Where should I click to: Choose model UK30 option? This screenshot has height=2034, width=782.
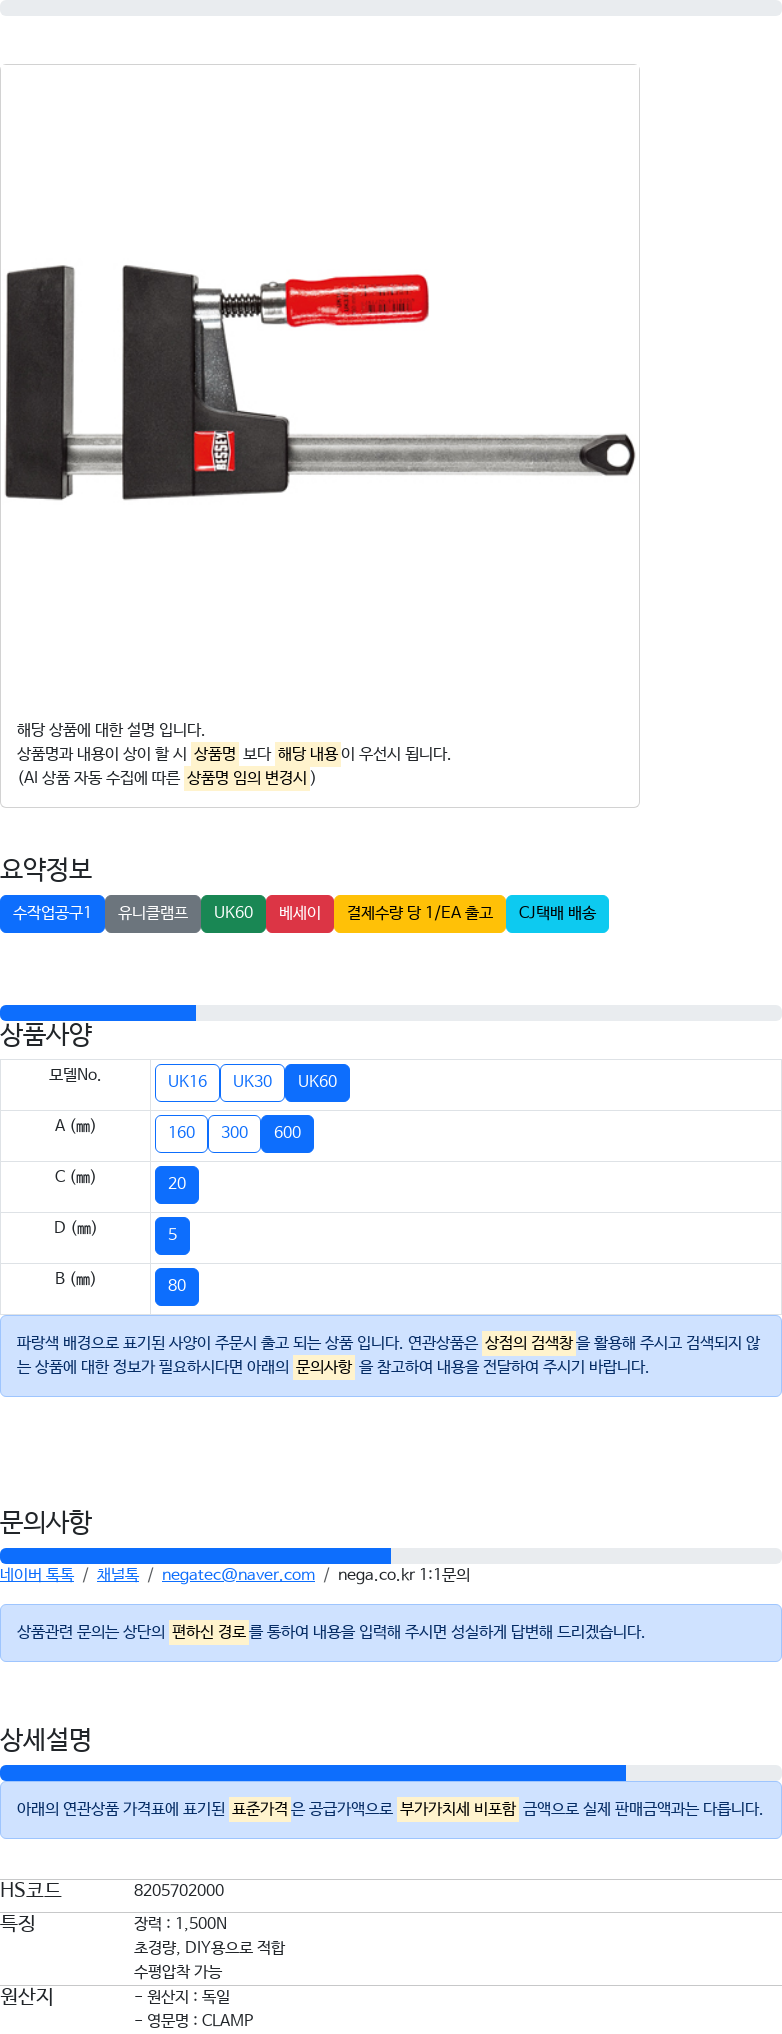pos(252,1082)
